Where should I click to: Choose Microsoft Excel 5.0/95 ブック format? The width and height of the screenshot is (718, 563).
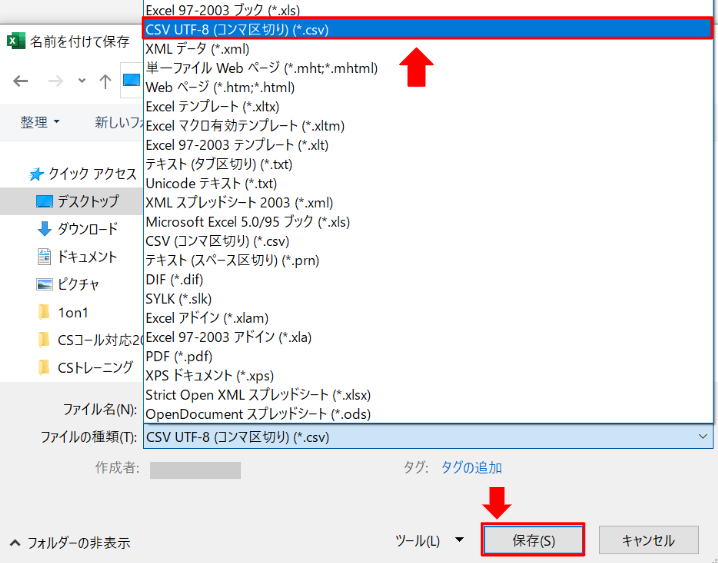coord(428,222)
